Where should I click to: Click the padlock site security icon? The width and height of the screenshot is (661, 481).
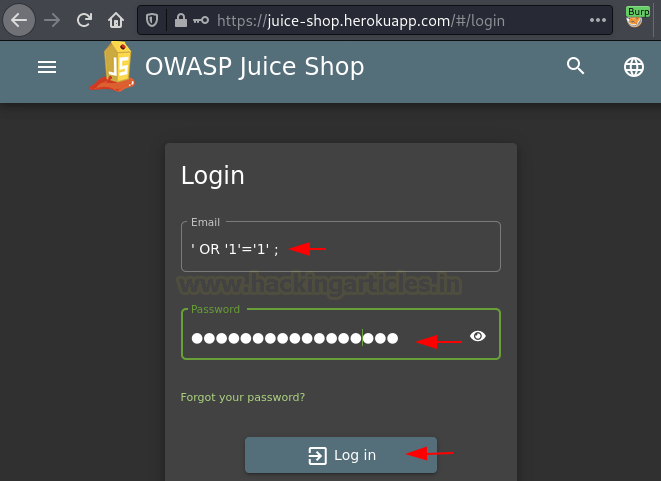coord(181,20)
